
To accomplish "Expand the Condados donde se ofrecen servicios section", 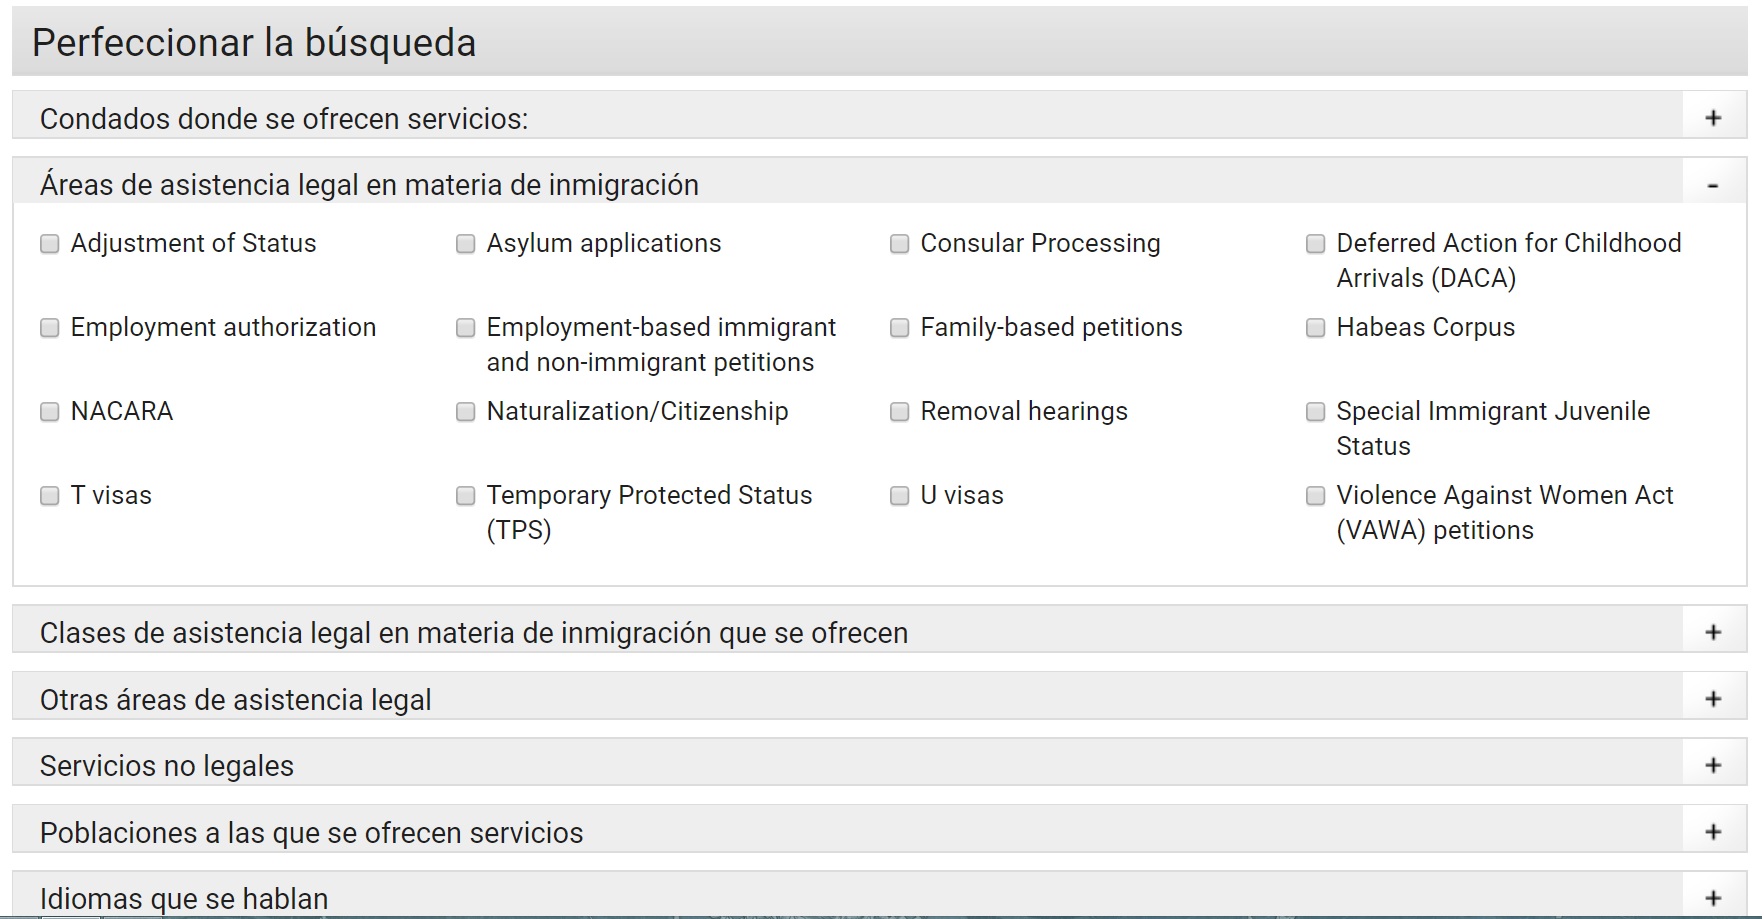I will tap(1714, 117).
